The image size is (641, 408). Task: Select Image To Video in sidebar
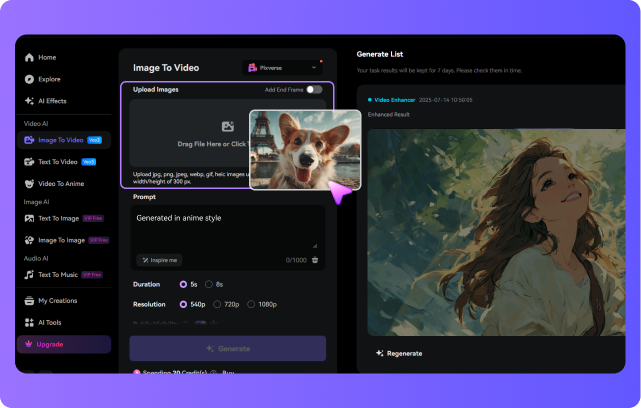tap(64, 140)
